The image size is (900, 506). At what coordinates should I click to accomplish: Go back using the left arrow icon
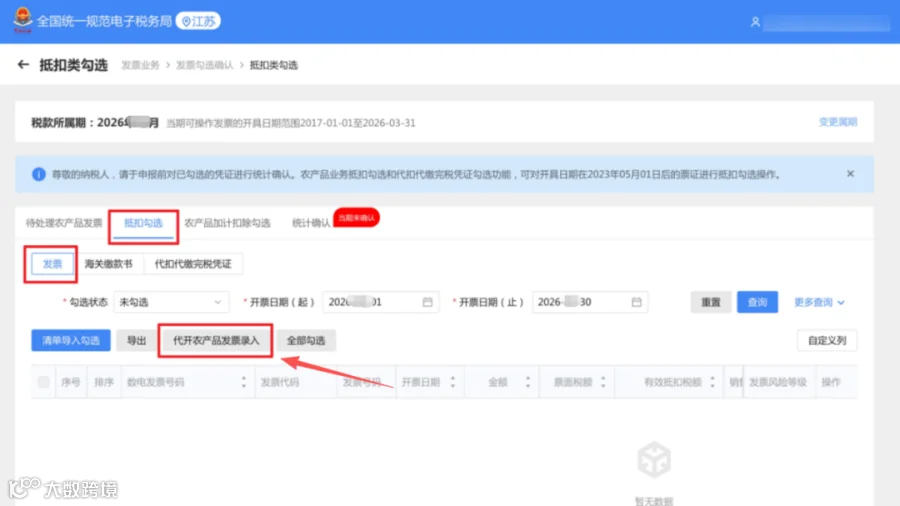[x=23, y=65]
